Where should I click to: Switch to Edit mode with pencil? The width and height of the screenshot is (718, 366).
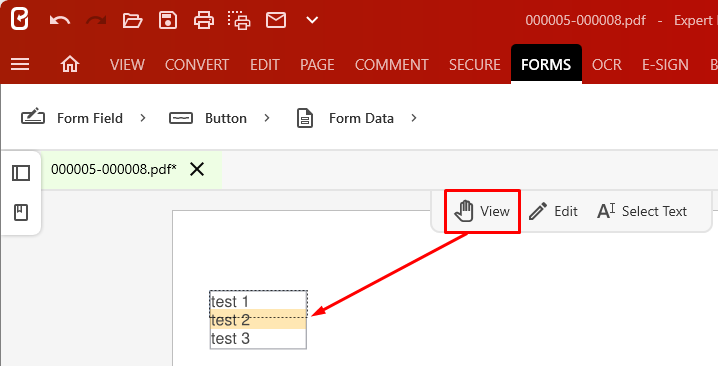click(553, 211)
